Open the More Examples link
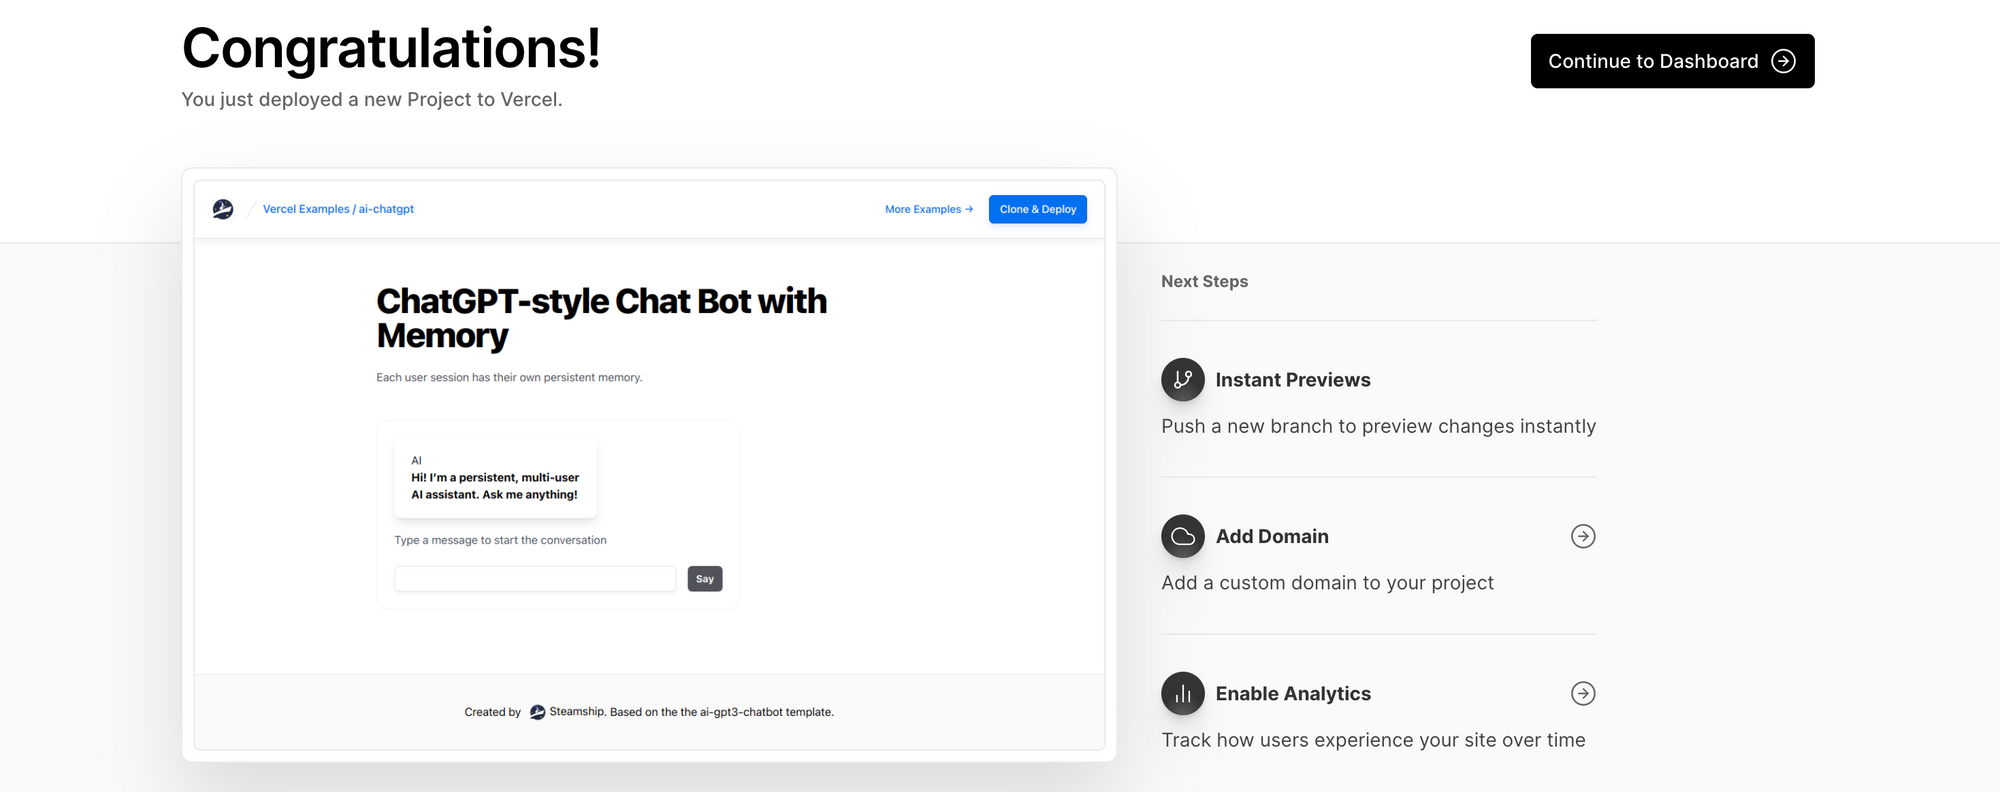The height and width of the screenshot is (792, 2000). (x=929, y=209)
